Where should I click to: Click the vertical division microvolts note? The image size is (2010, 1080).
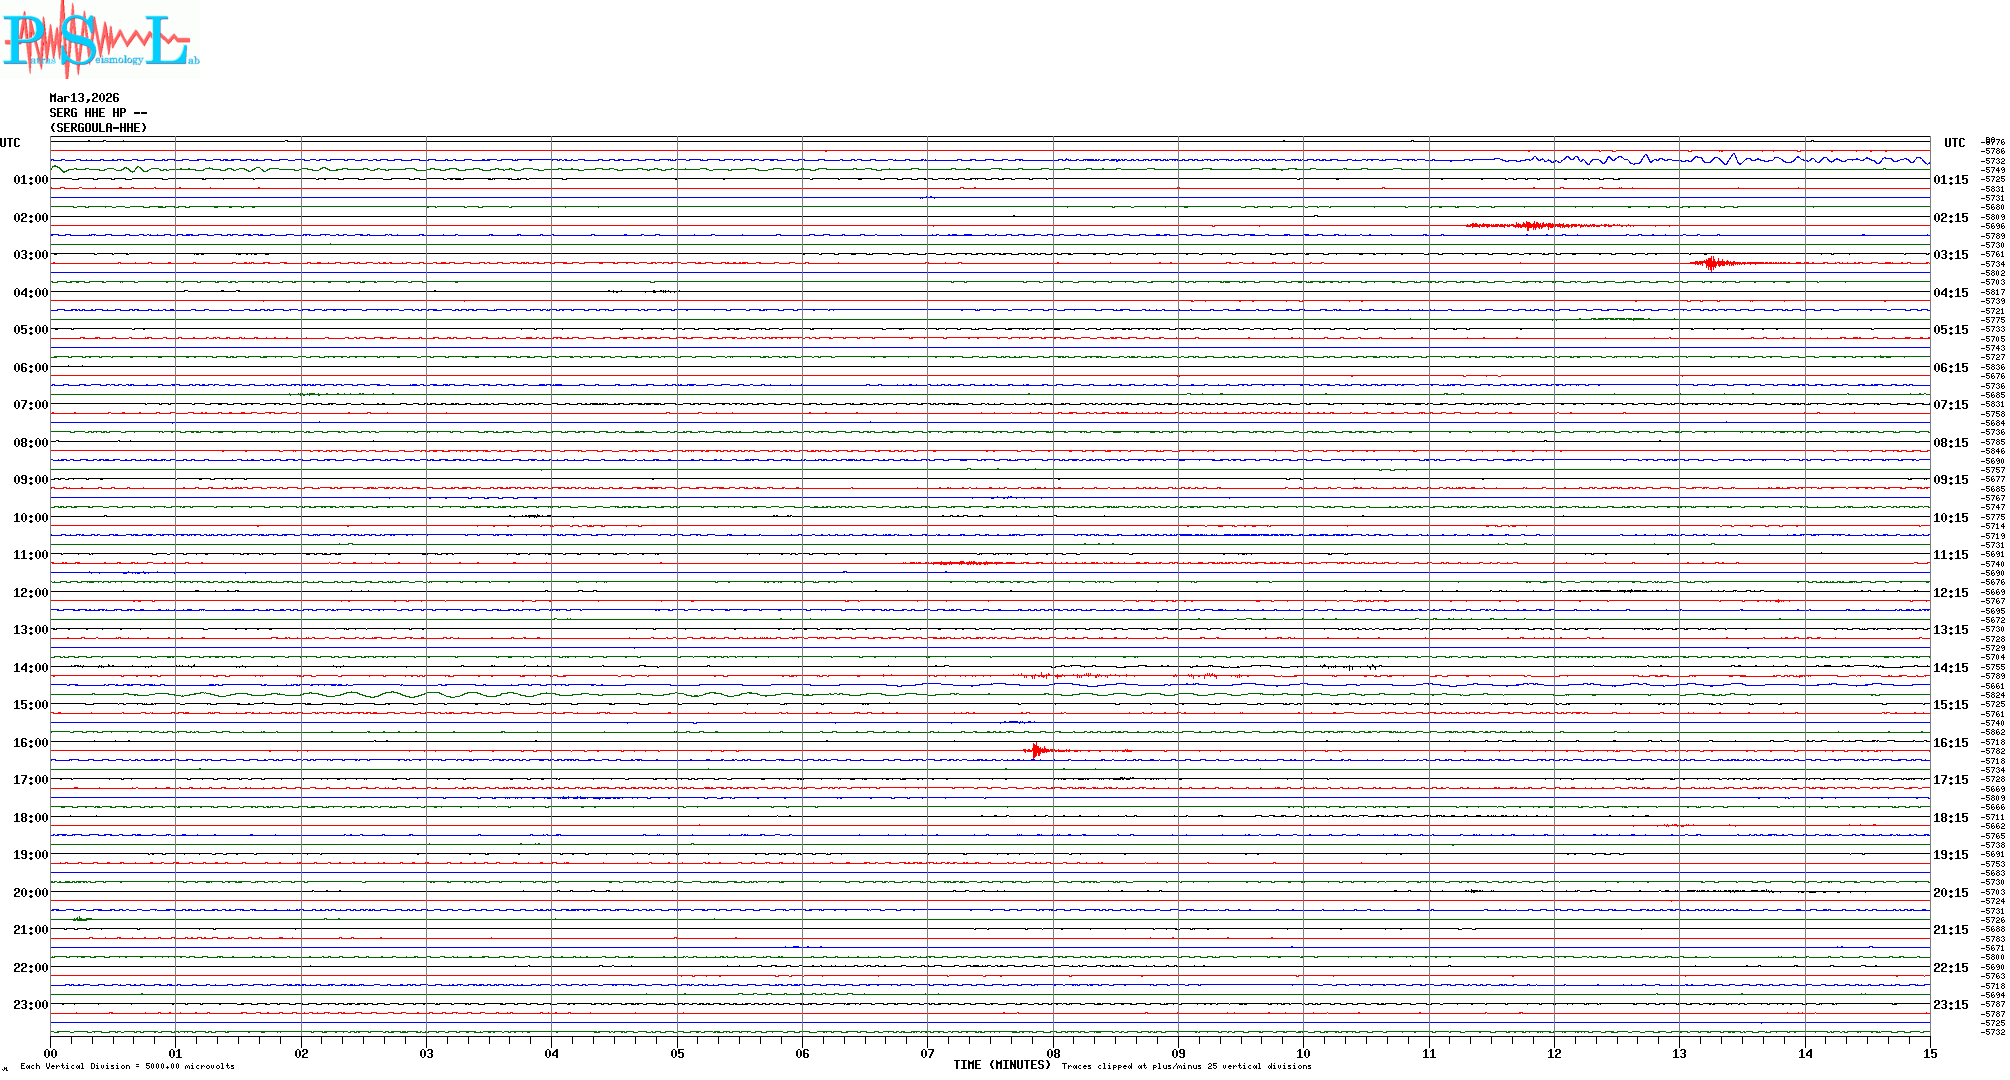coord(127,1066)
